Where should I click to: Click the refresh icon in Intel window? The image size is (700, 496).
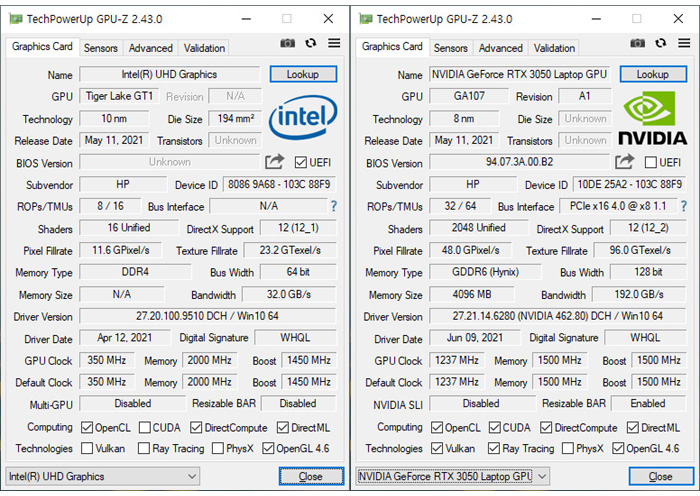tap(311, 43)
